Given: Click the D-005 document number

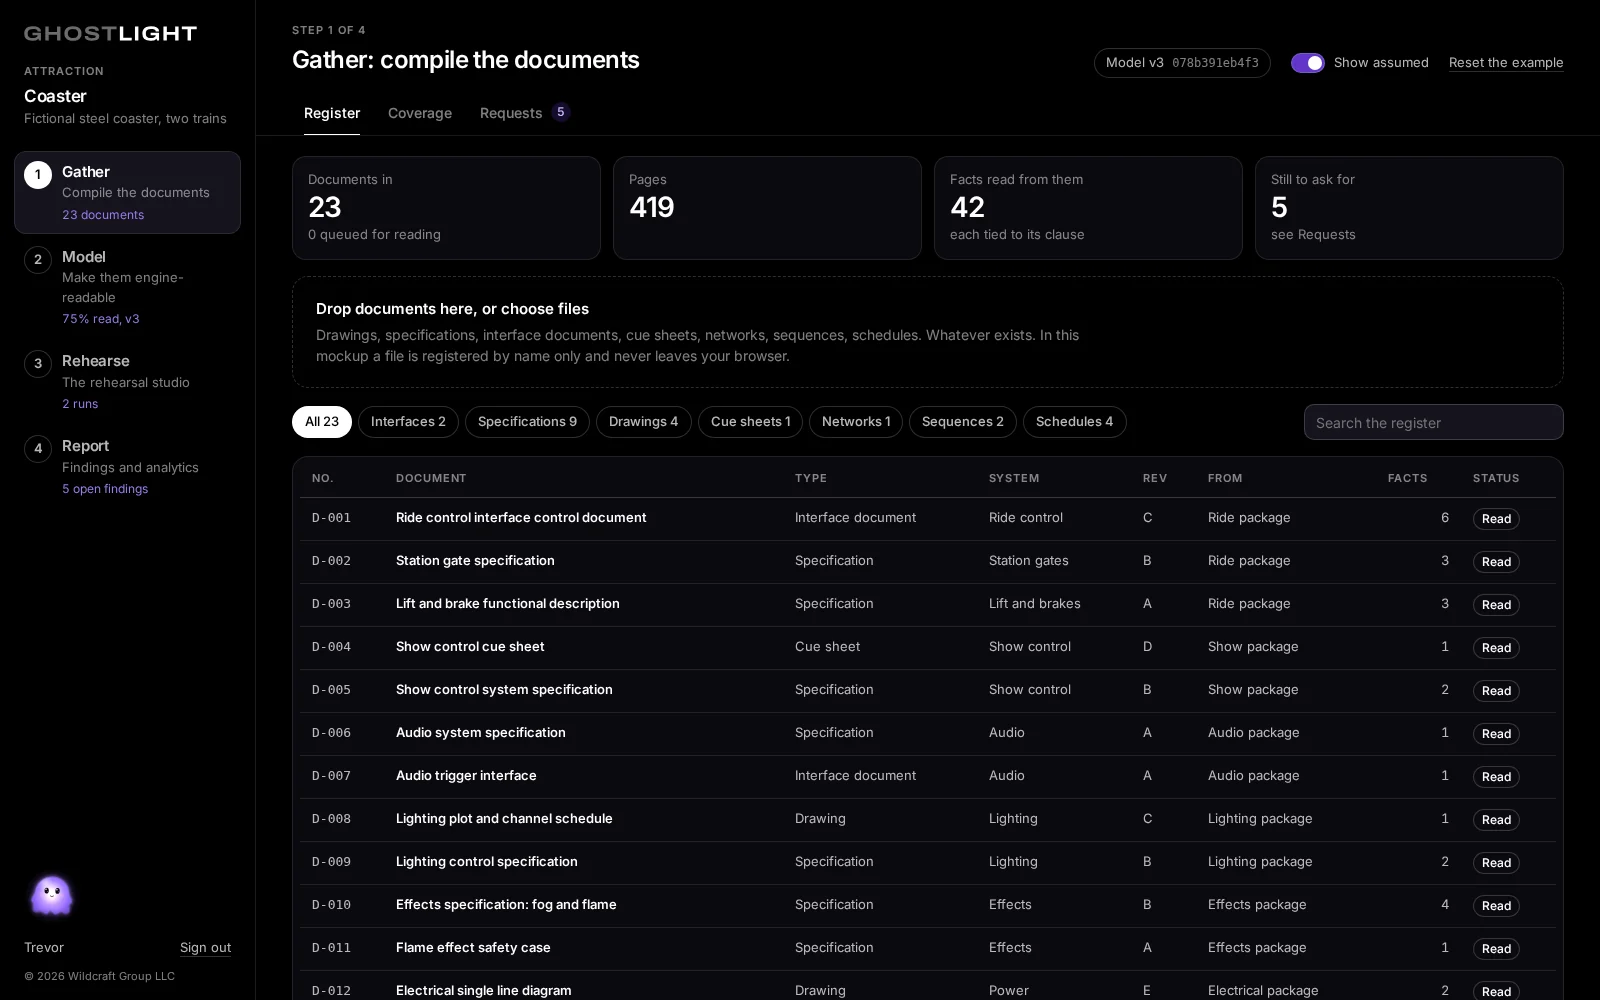Looking at the screenshot, I should tap(331, 690).
